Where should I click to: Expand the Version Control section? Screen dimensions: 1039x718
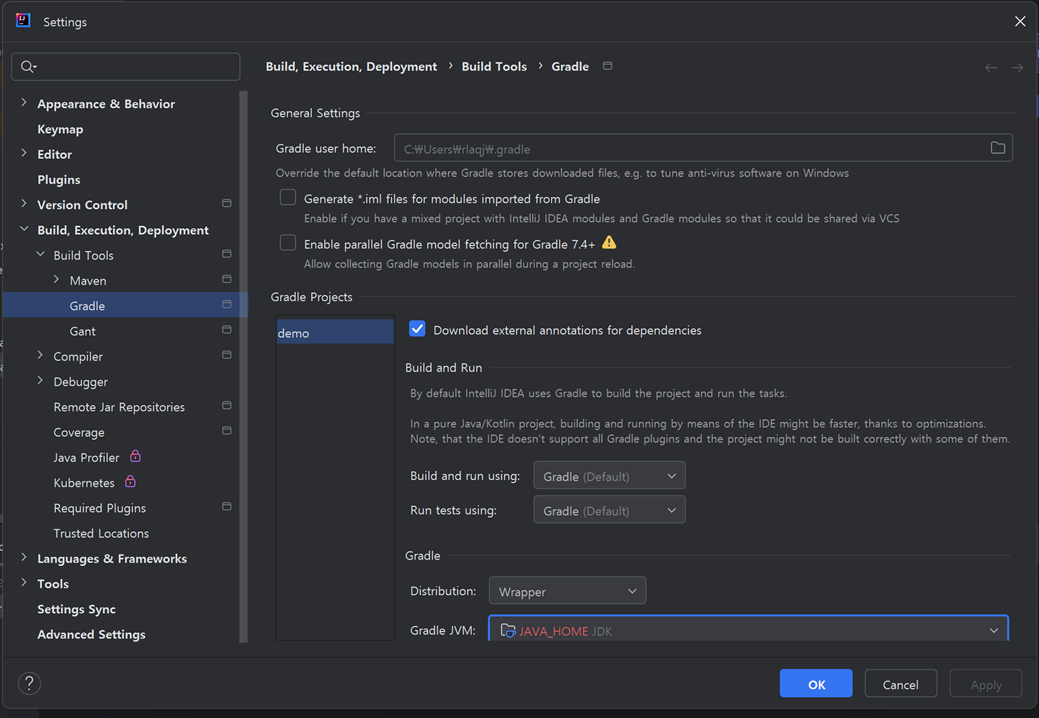pyautogui.click(x=24, y=203)
